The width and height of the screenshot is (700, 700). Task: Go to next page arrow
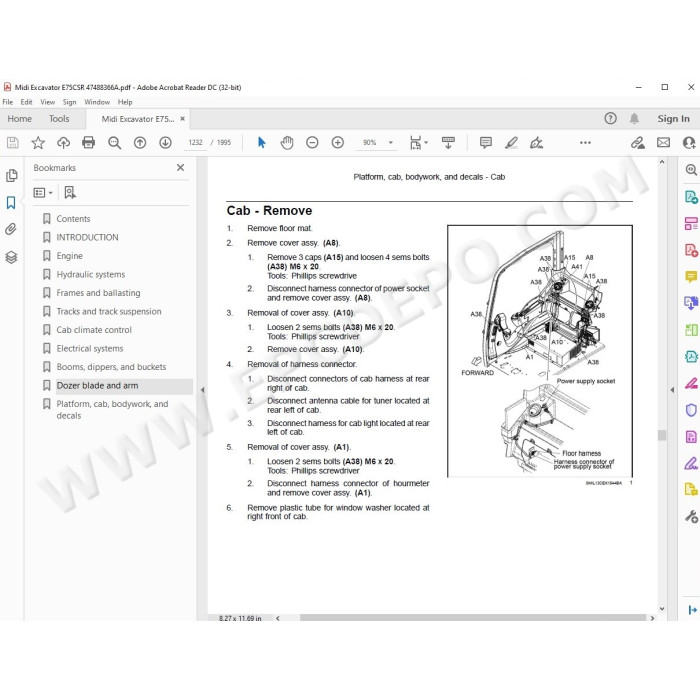165,143
